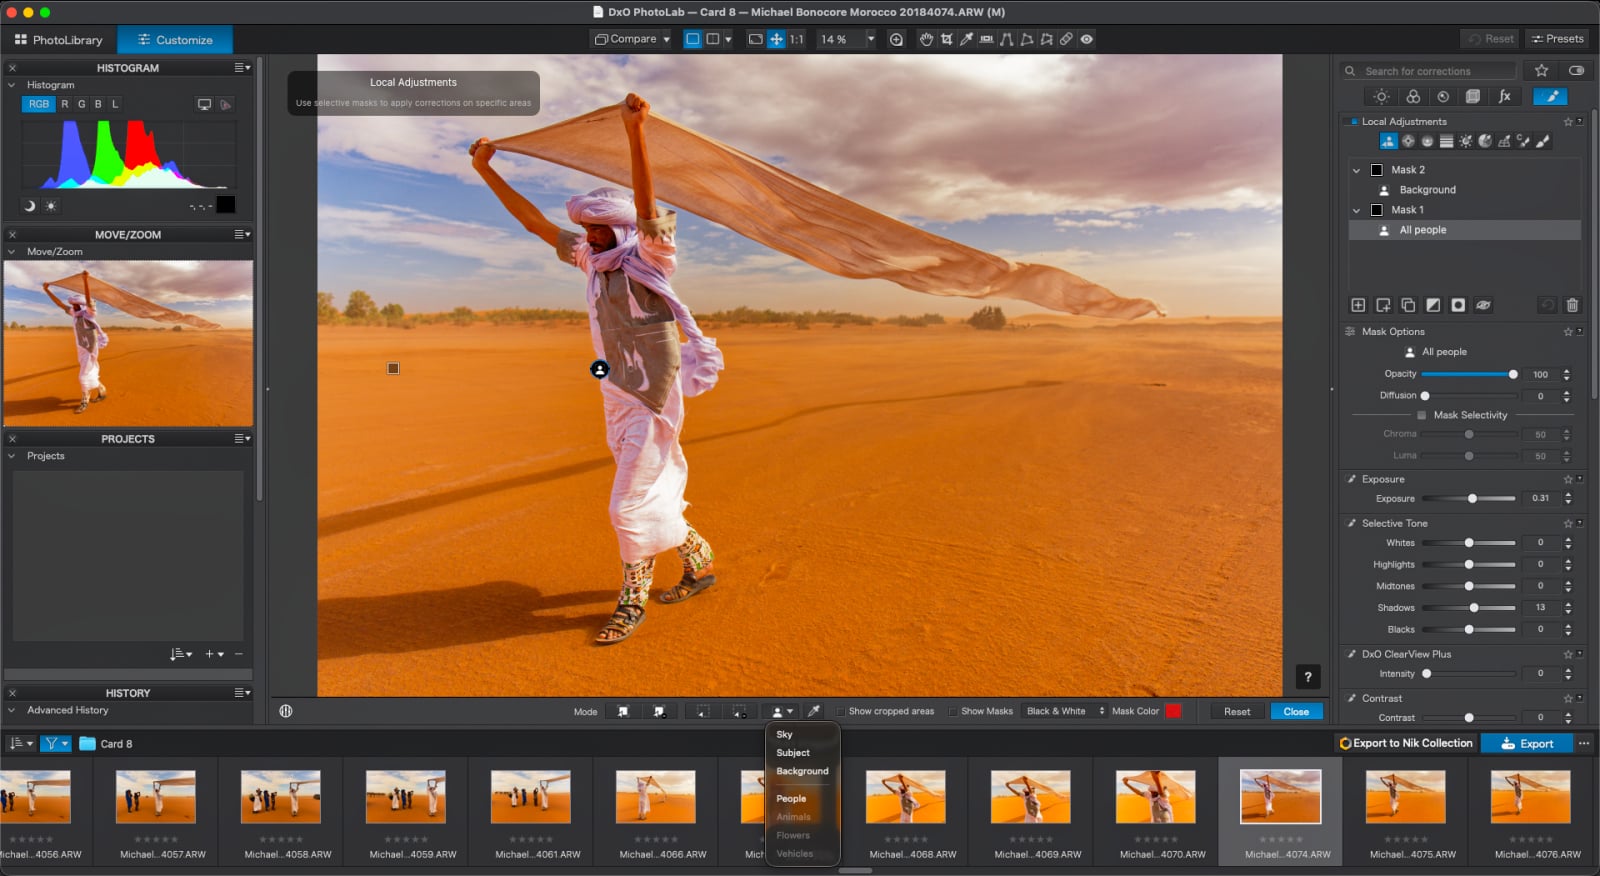1600x876 pixels.
Task: Open the fx Effects palette
Action: [x=1504, y=96]
